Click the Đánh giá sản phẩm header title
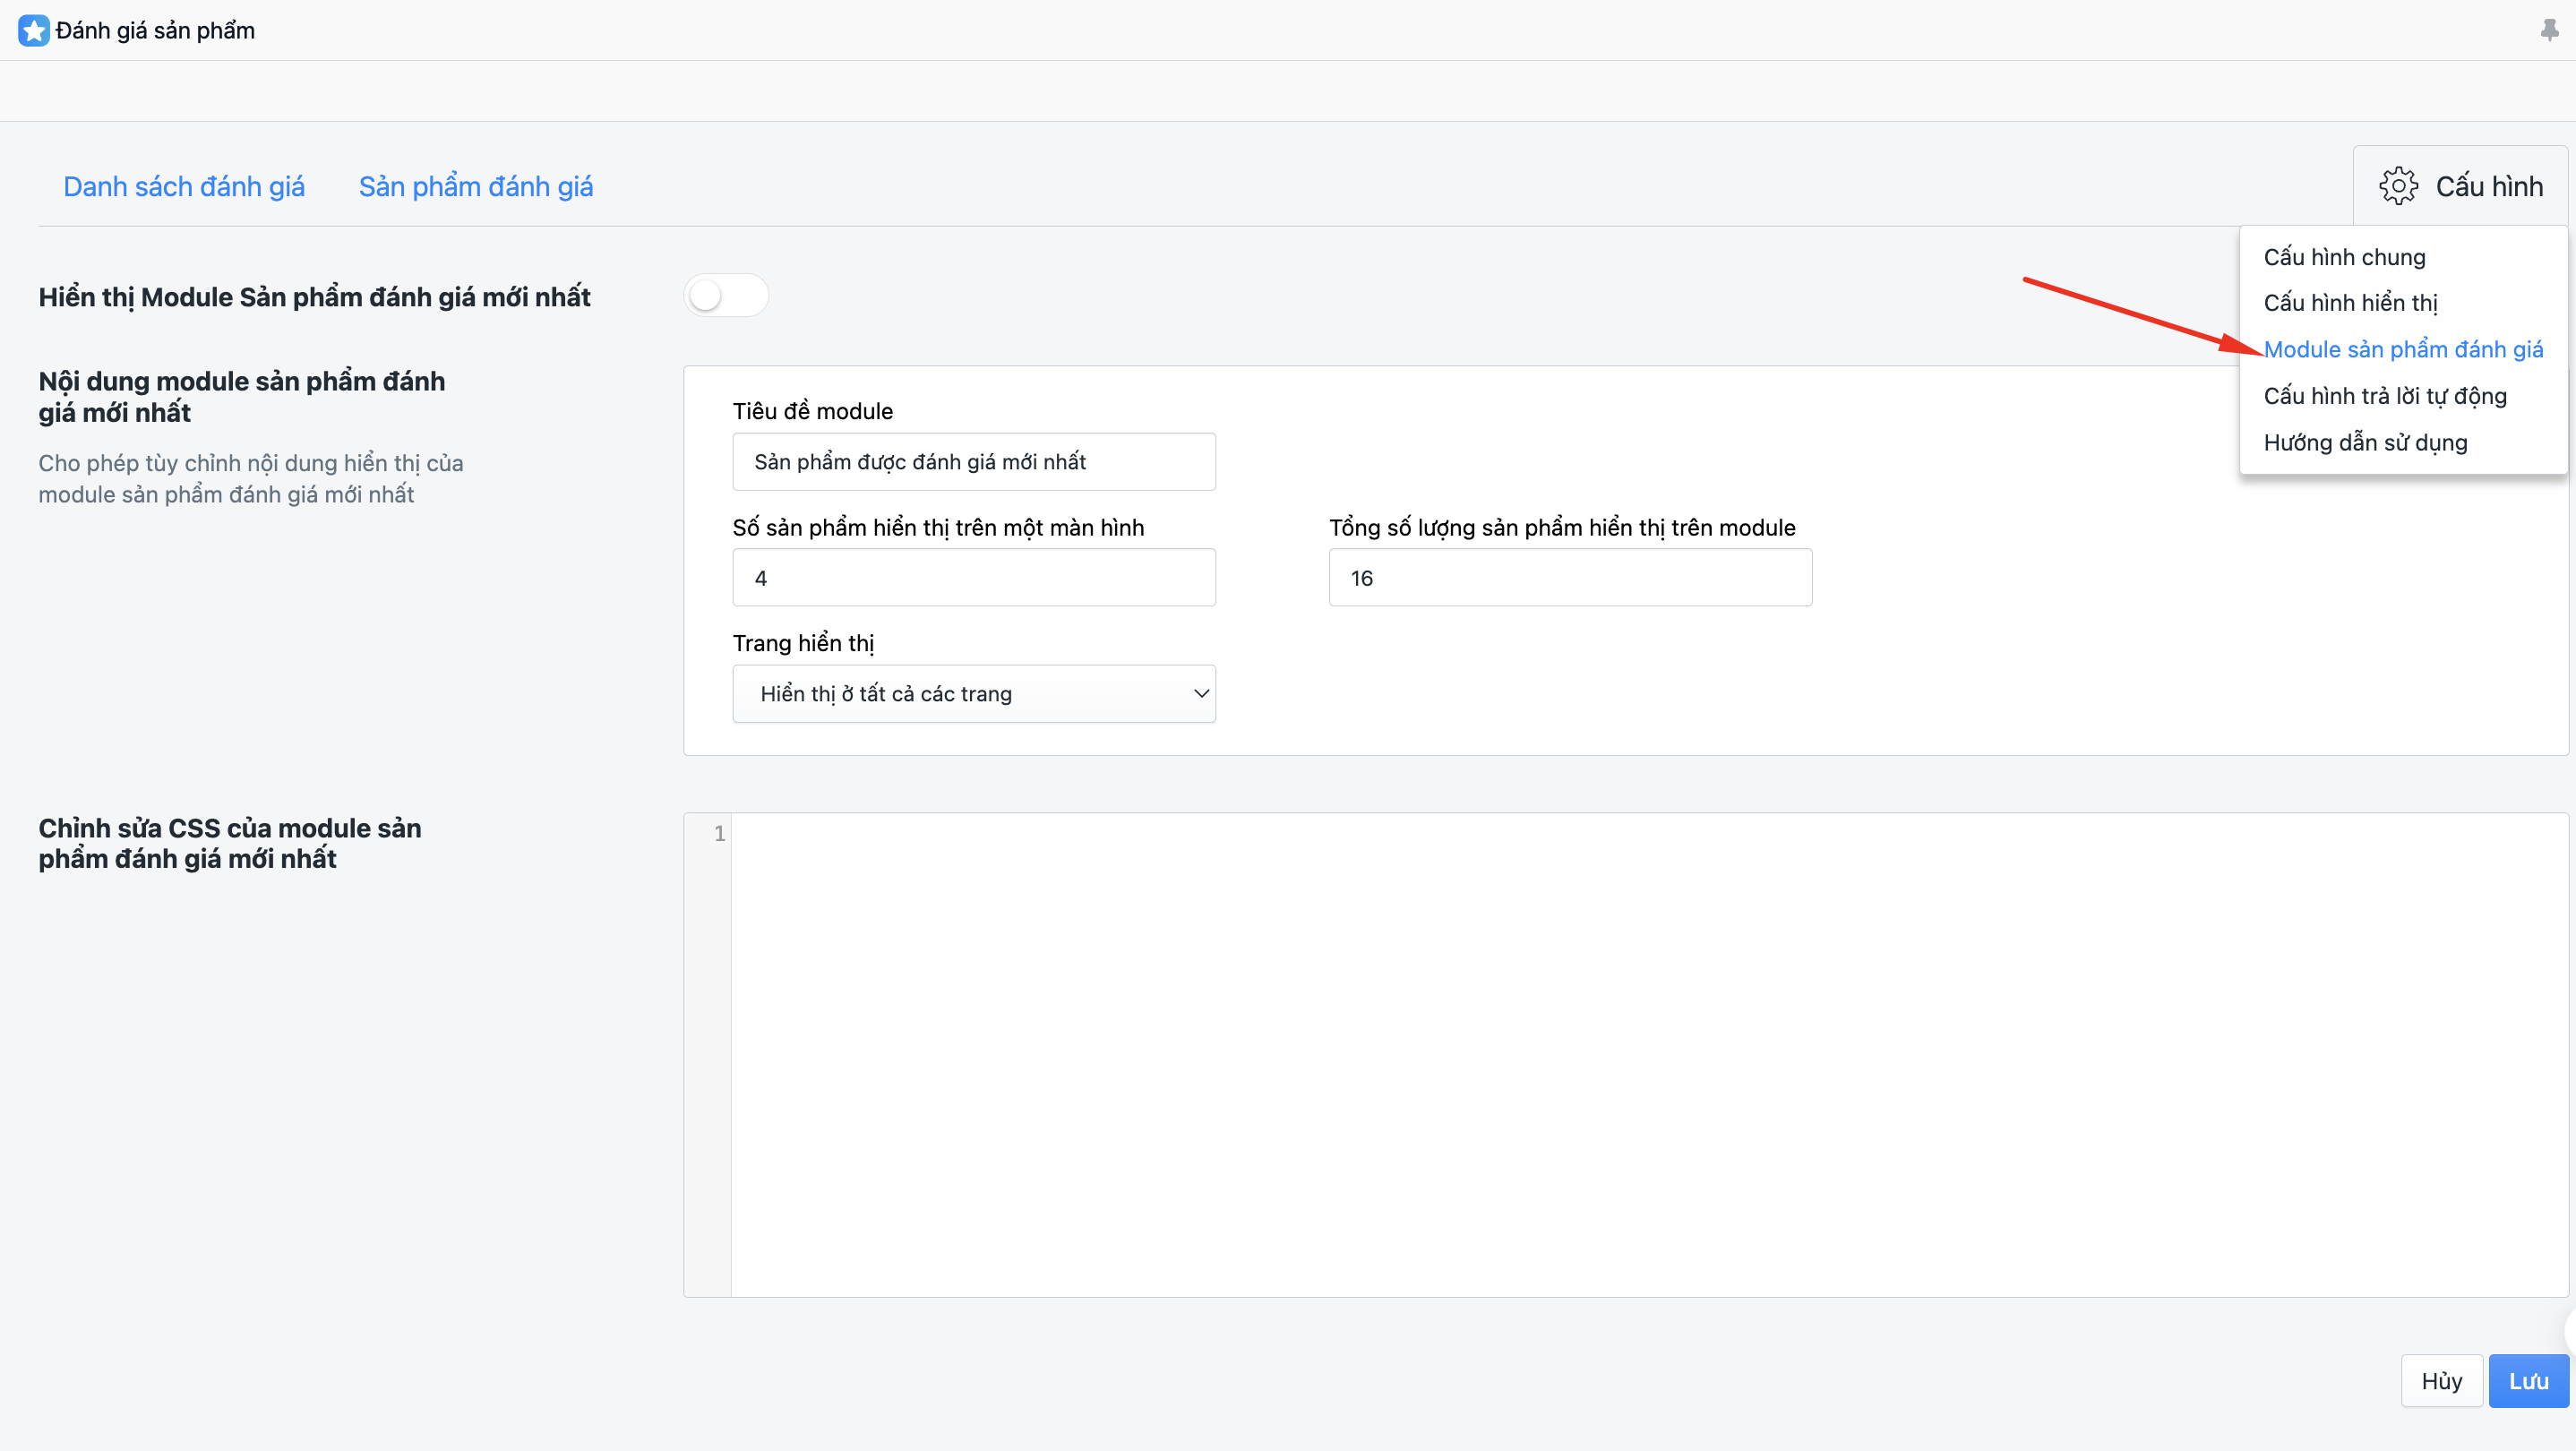 pos(155,30)
